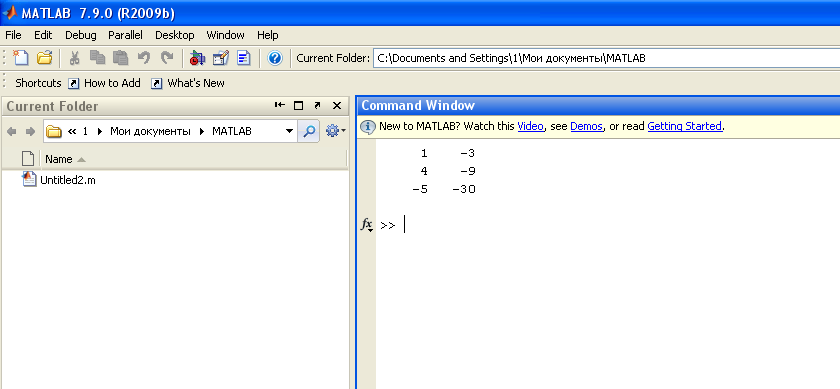This screenshot has width=840, height=389.
Task: Paste from the clipboard icon
Action: coord(121,58)
